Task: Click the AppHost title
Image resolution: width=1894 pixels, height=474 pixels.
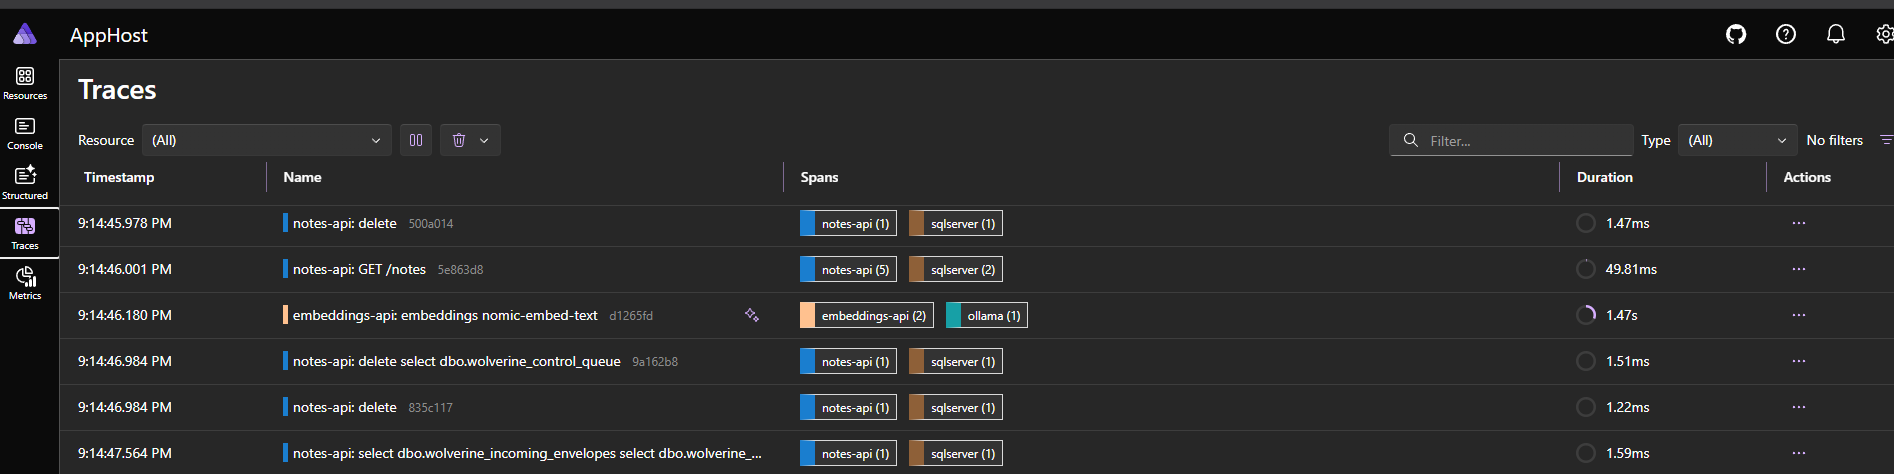Action: 109,35
